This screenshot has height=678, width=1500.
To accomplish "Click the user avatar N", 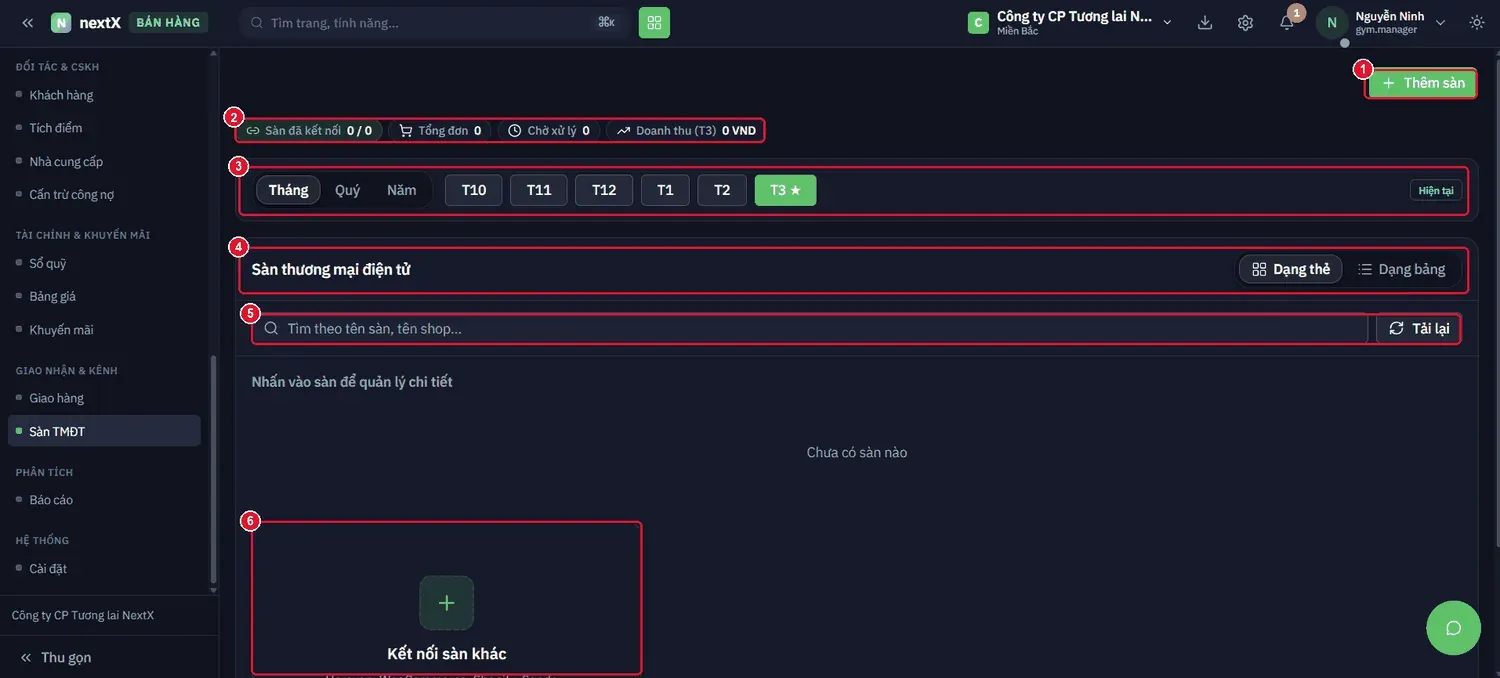I will (1332, 22).
